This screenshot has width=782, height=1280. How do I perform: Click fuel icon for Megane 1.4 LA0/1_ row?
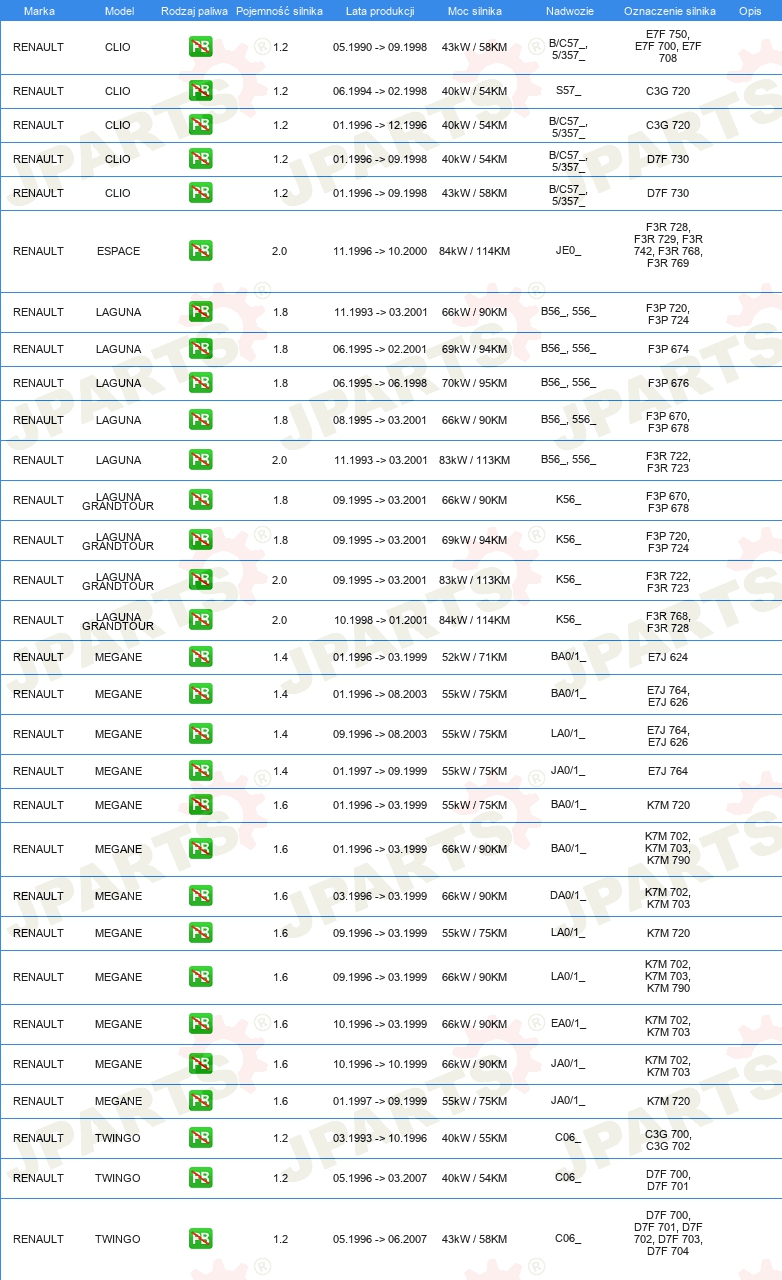click(200, 734)
